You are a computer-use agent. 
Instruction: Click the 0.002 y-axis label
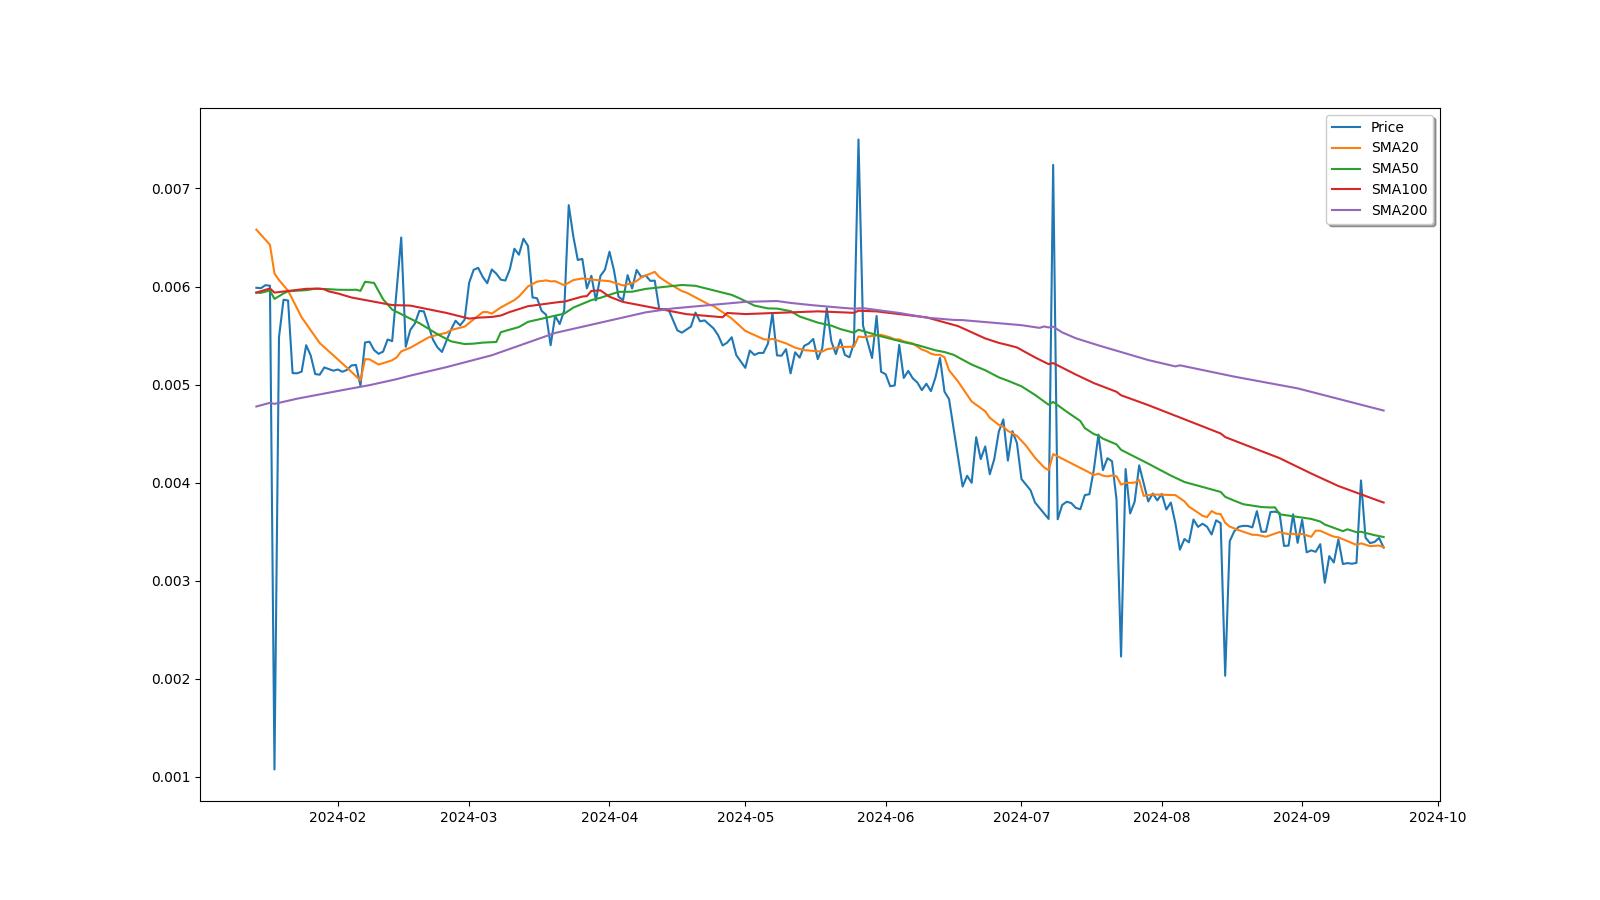tap(171, 679)
